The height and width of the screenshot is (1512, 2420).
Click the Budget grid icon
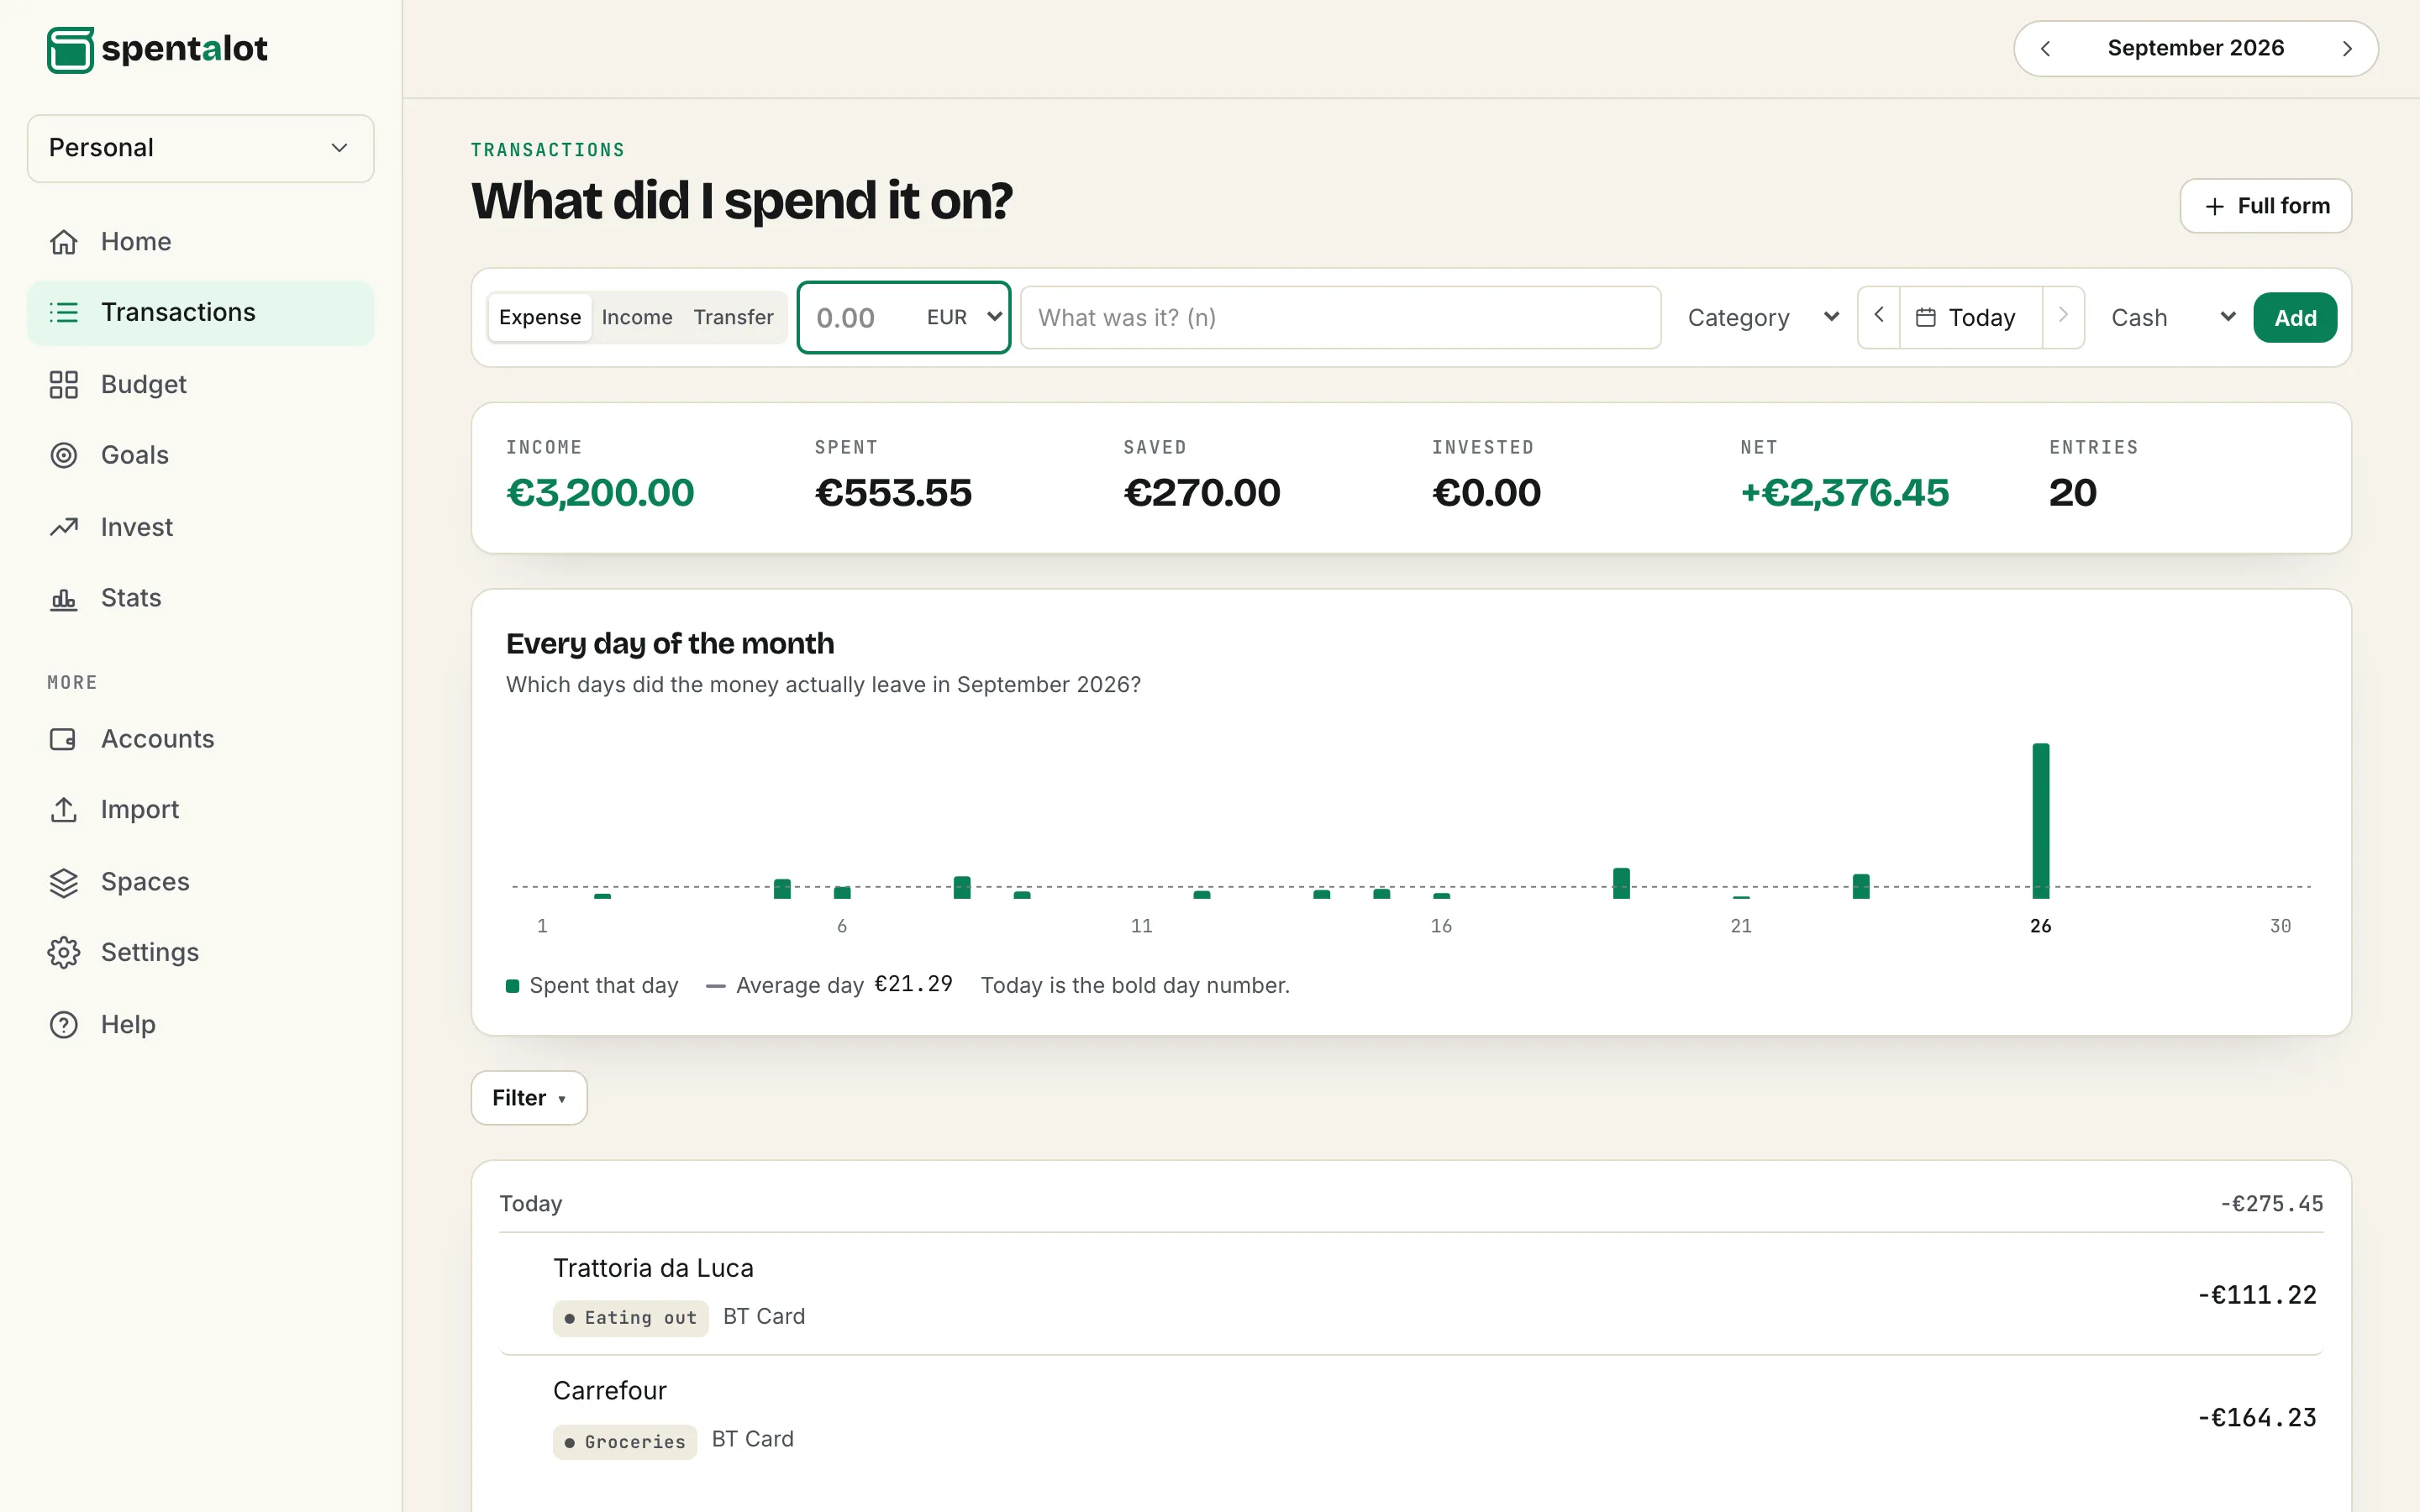(x=64, y=384)
